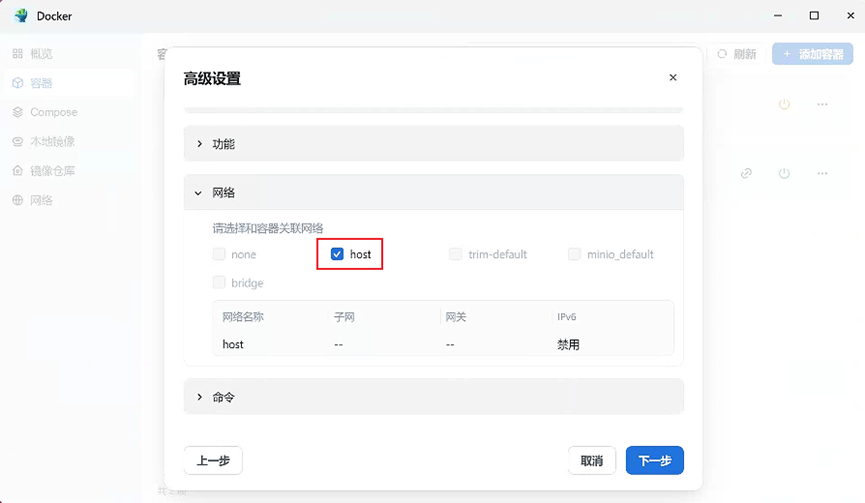This screenshot has height=503, width=865.
Task: Click the green power icon in second container row
Action: pos(784,173)
